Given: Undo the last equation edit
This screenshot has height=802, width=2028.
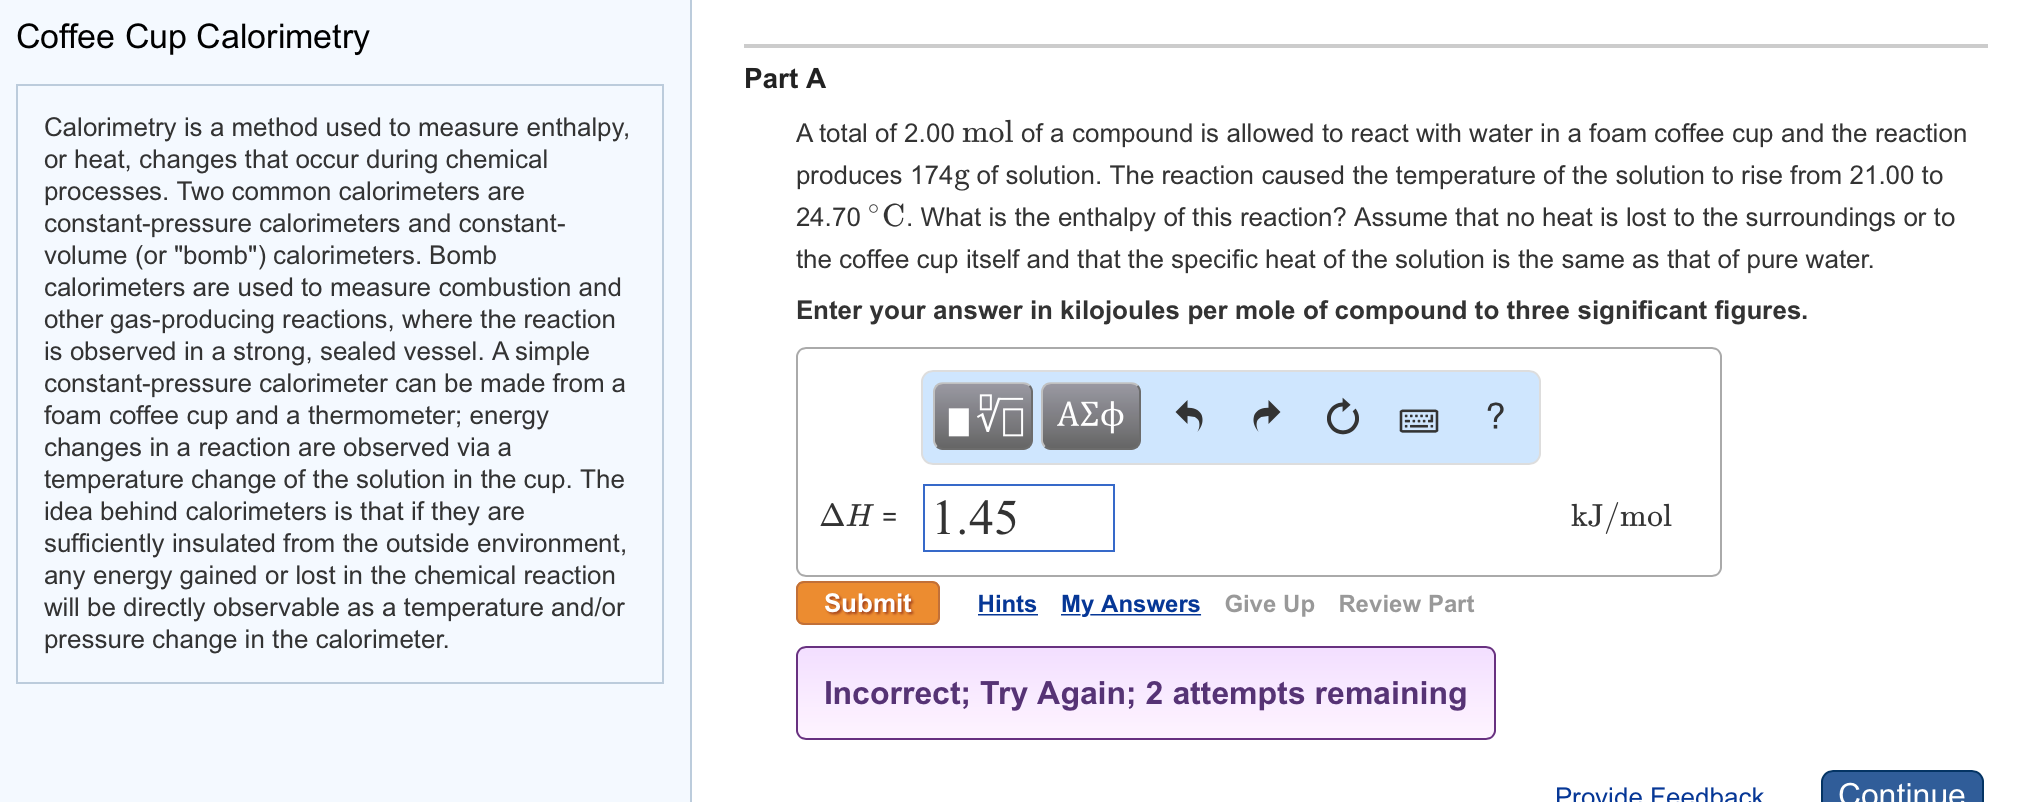Looking at the screenshot, I should (1192, 416).
